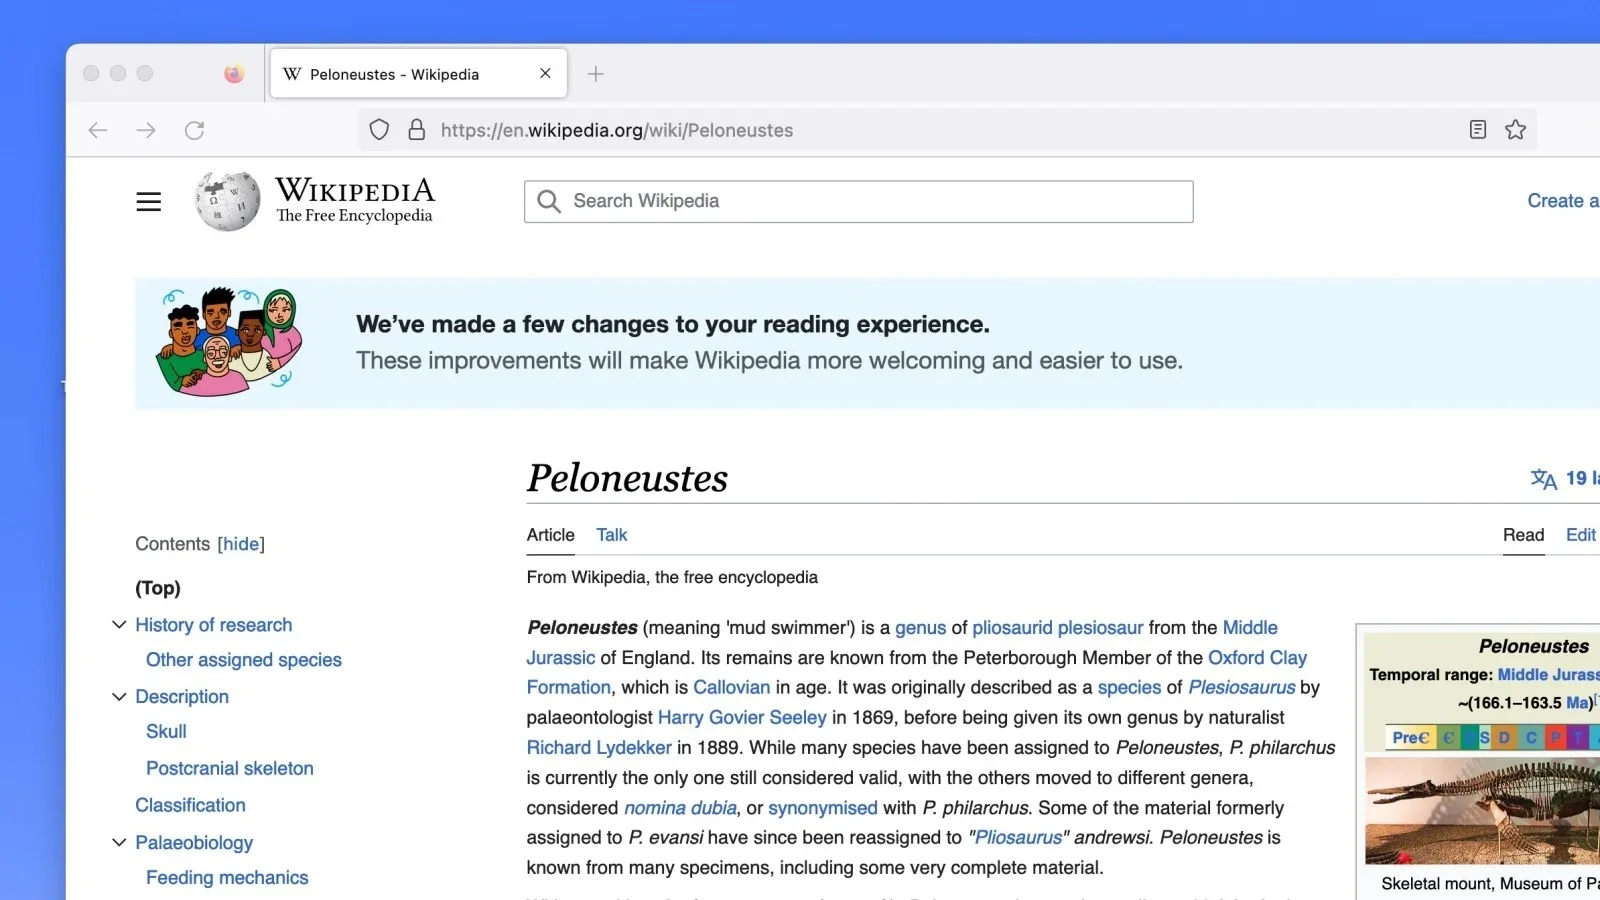Collapse the Description section chevron

pyautogui.click(x=119, y=697)
